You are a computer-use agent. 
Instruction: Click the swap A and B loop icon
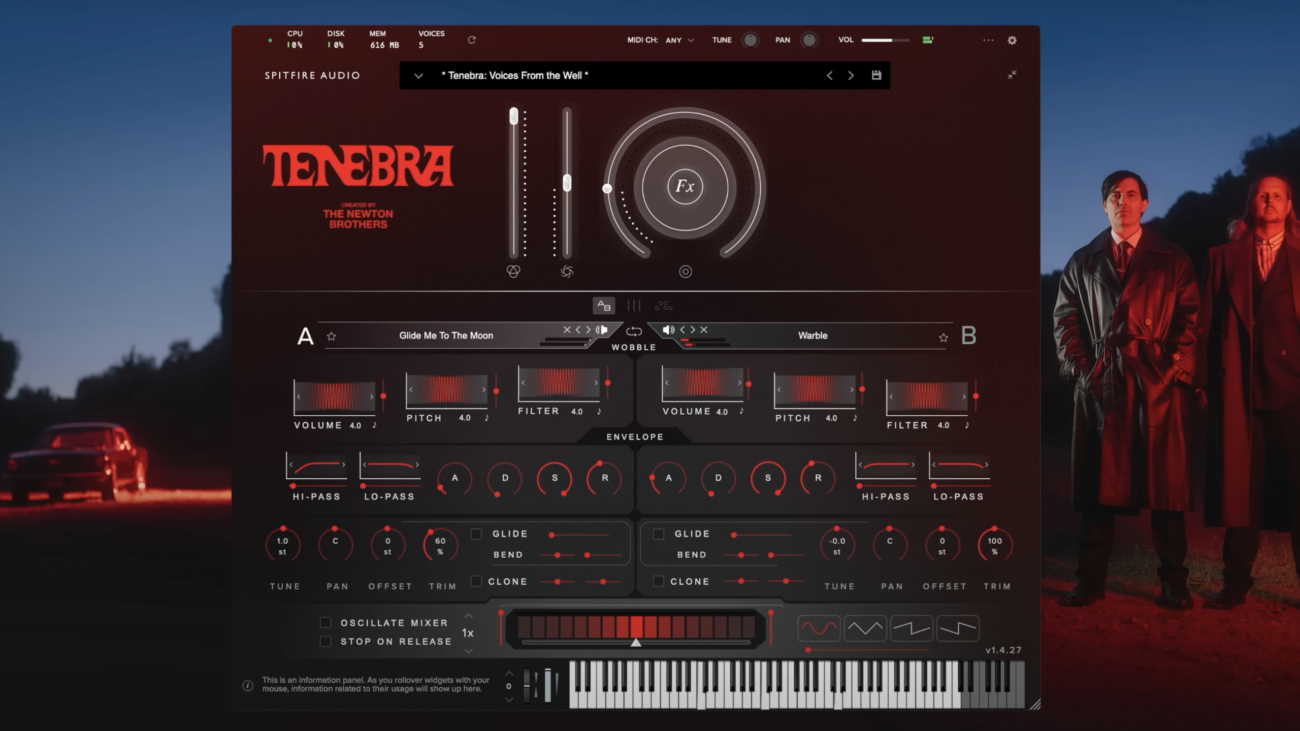(634, 331)
